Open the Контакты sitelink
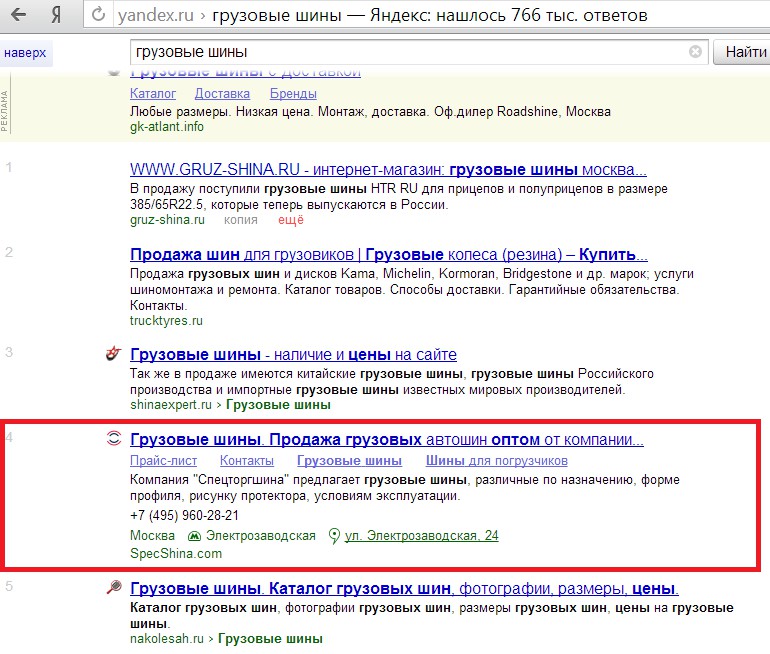Viewport: 770px width, 654px height. pyautogui.click(x=247, y=461)
